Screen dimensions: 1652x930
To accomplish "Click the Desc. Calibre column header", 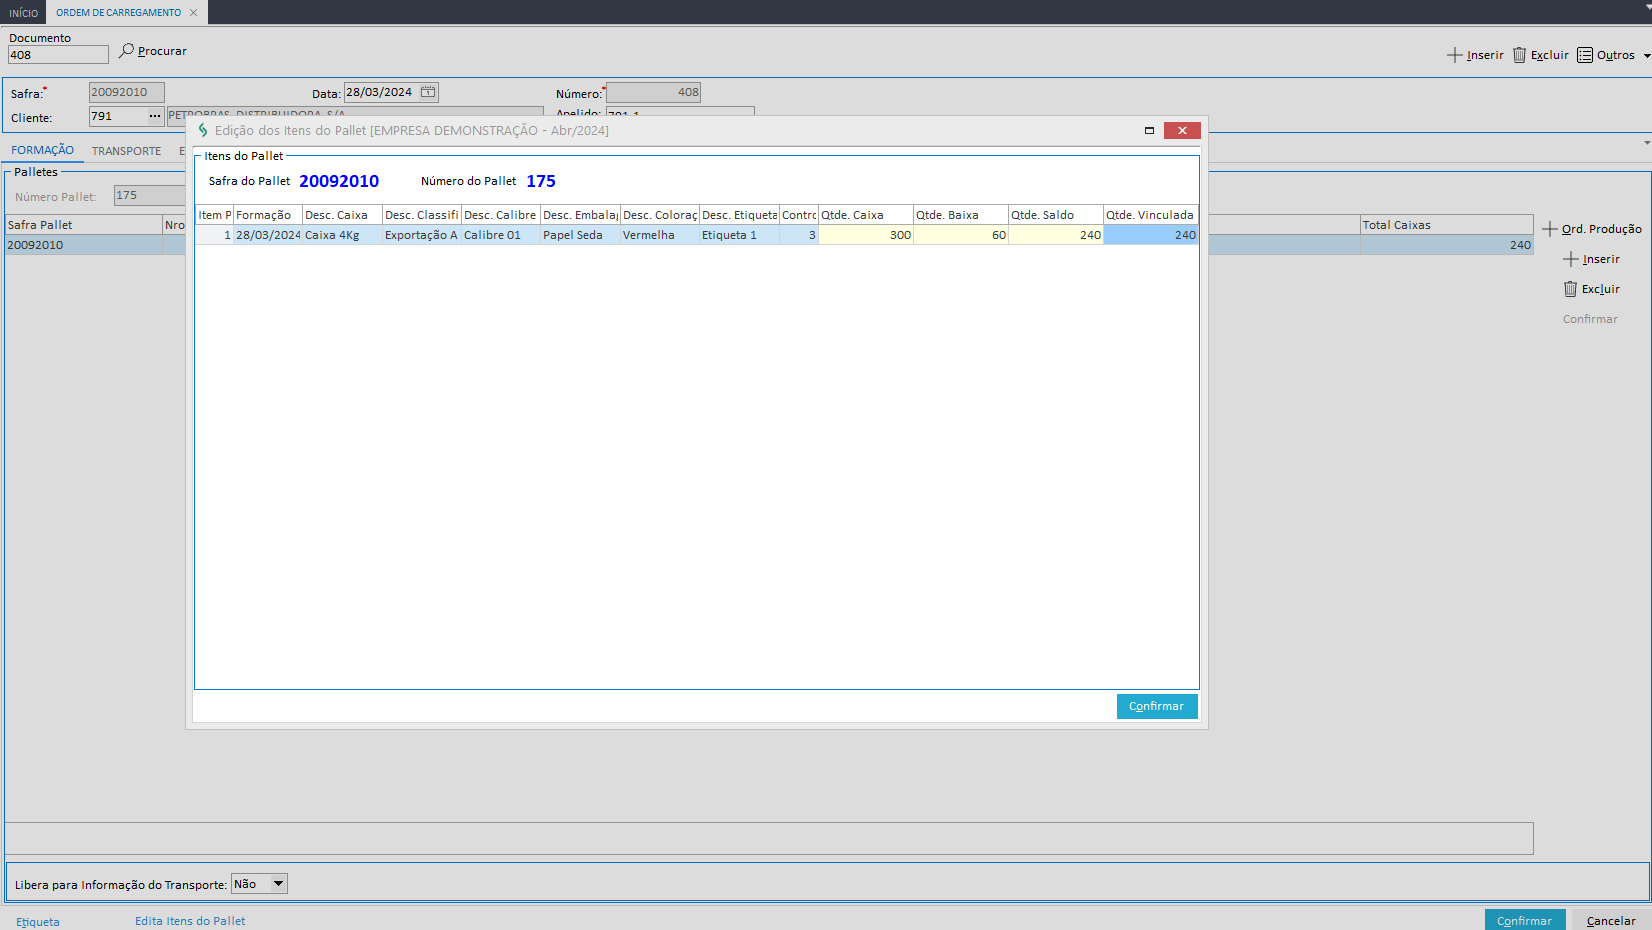I will [x=501, y=215].
